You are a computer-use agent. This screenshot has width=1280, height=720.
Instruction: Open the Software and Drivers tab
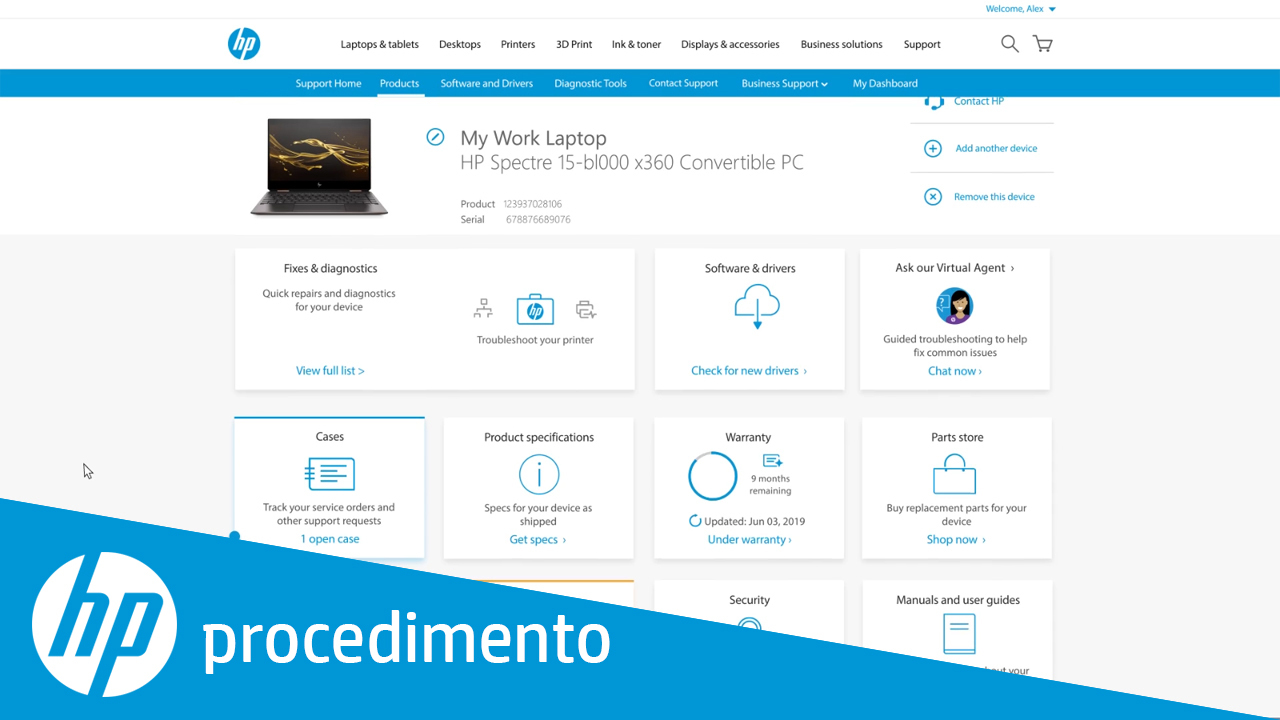coord(486,84)
